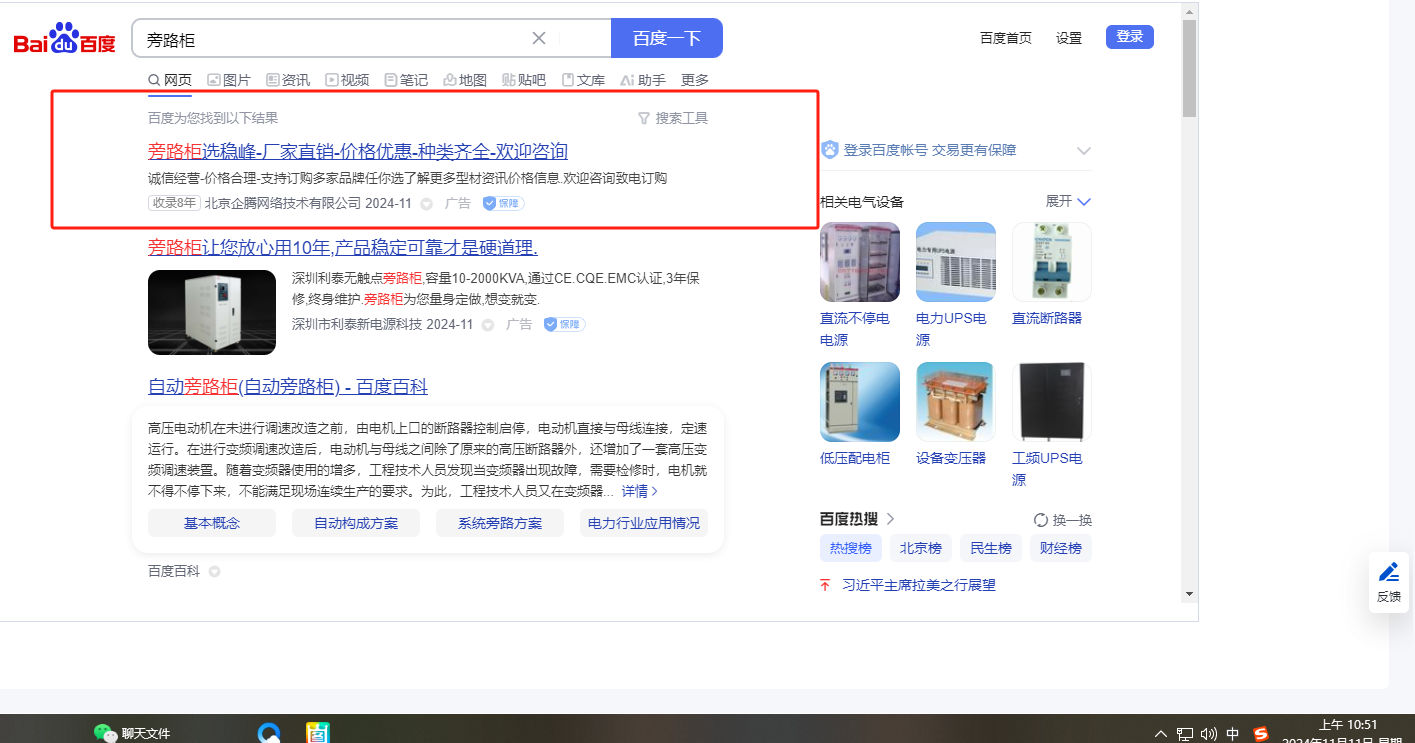Clear the search box with X icon

pyautogui.click(x=539, y=39)
